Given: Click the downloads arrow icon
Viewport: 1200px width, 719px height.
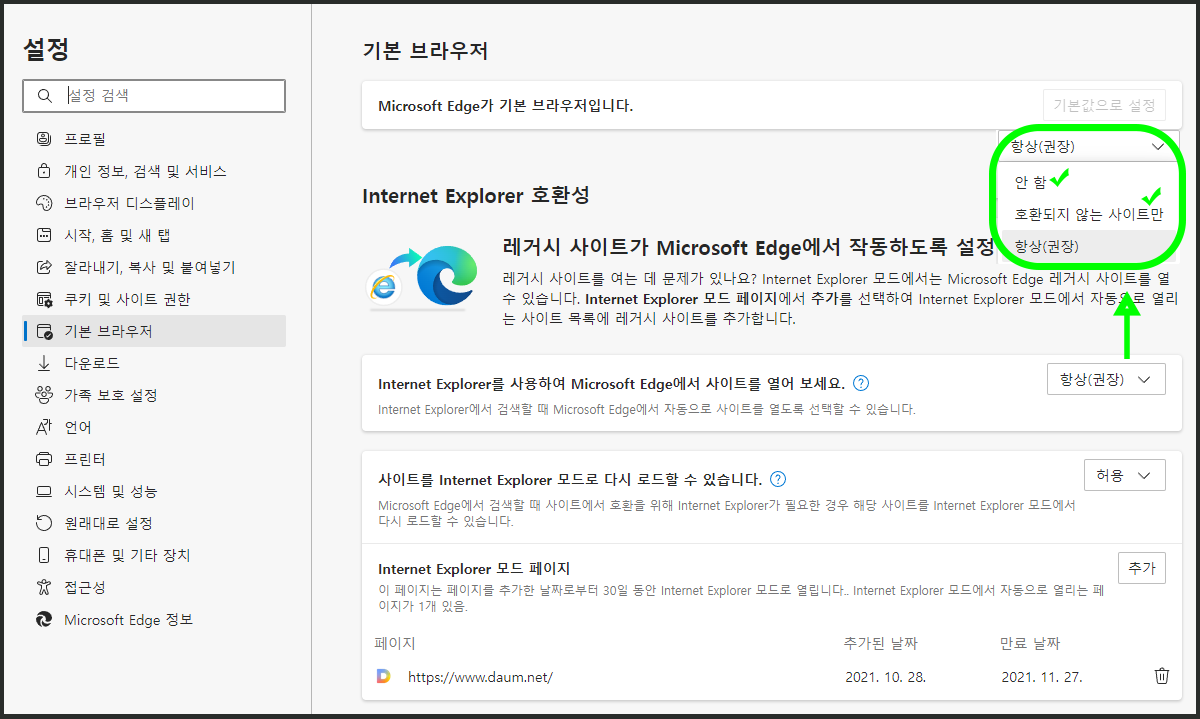Looking at the screenshot, I should pyautogui.click(x=43, y=363).
